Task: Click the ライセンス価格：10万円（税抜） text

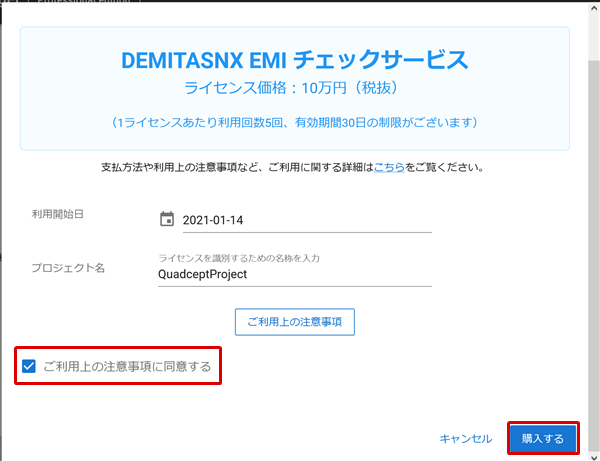Action: [x=292, y=88]
